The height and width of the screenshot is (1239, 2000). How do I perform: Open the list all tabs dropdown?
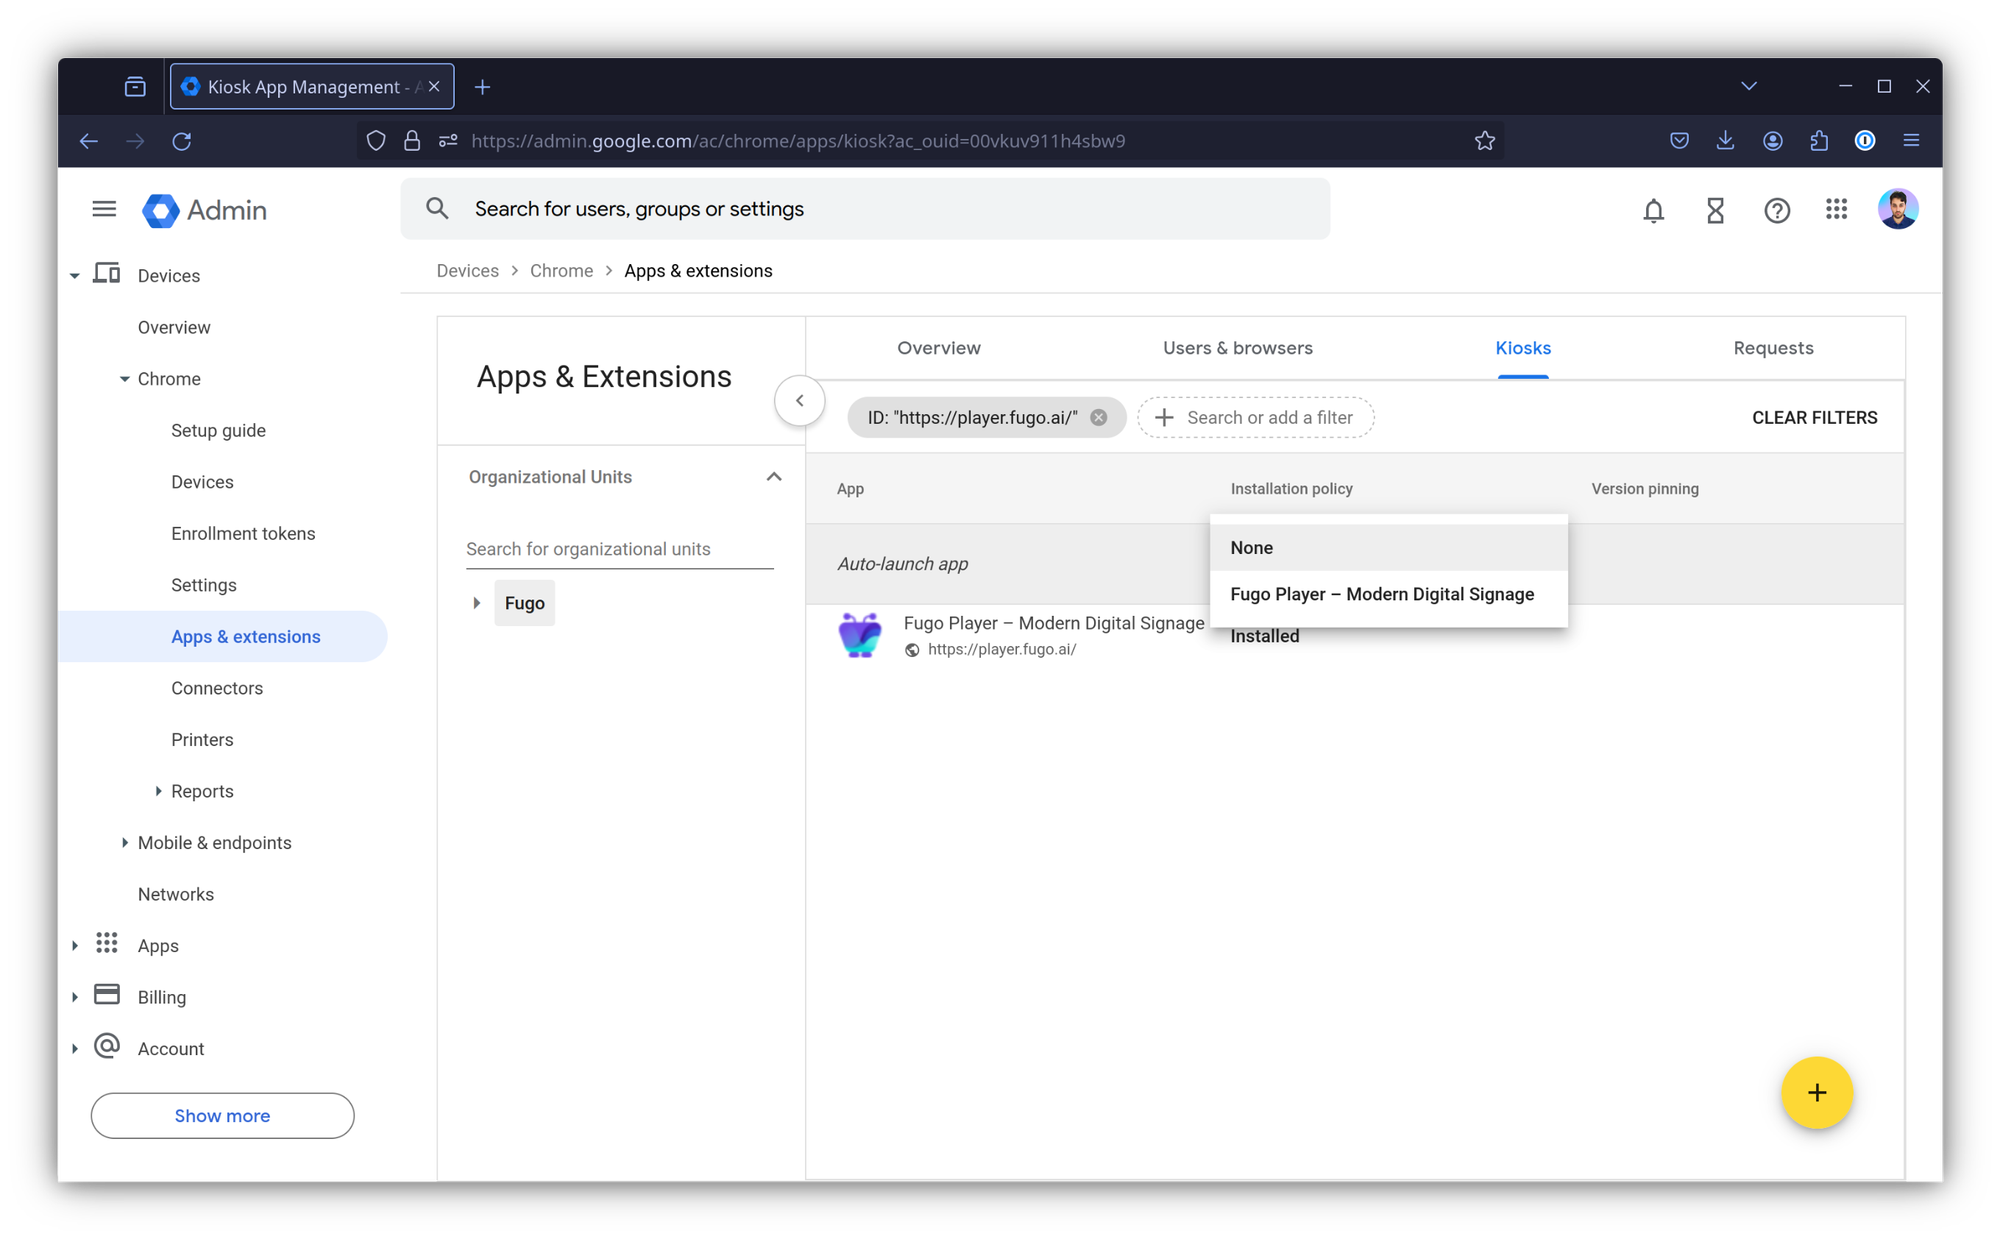(x=1748, y=87)
